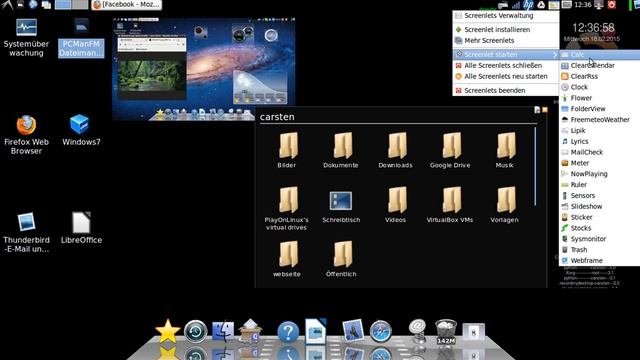Open the VirtualBox VMs folder
Viewport: 640px width, 360px height.
450,205
